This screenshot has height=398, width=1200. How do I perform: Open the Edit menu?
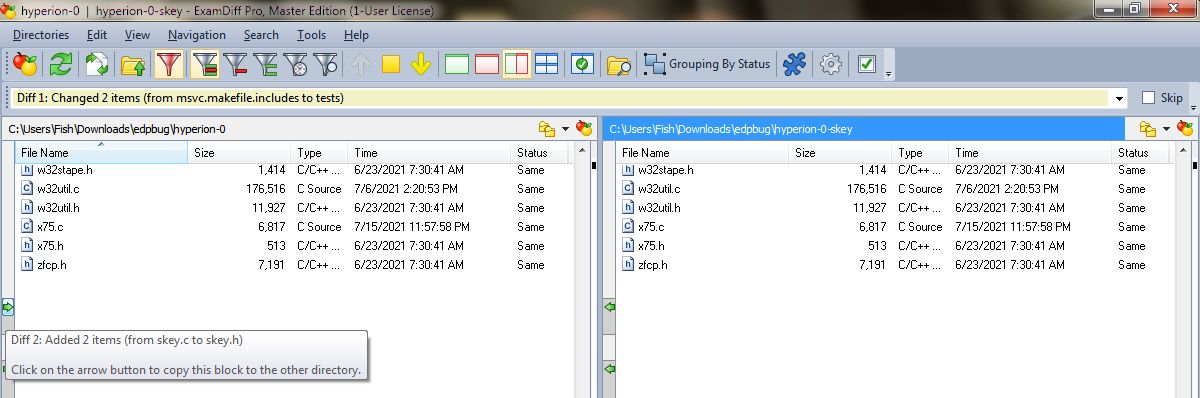coord(97,35)
